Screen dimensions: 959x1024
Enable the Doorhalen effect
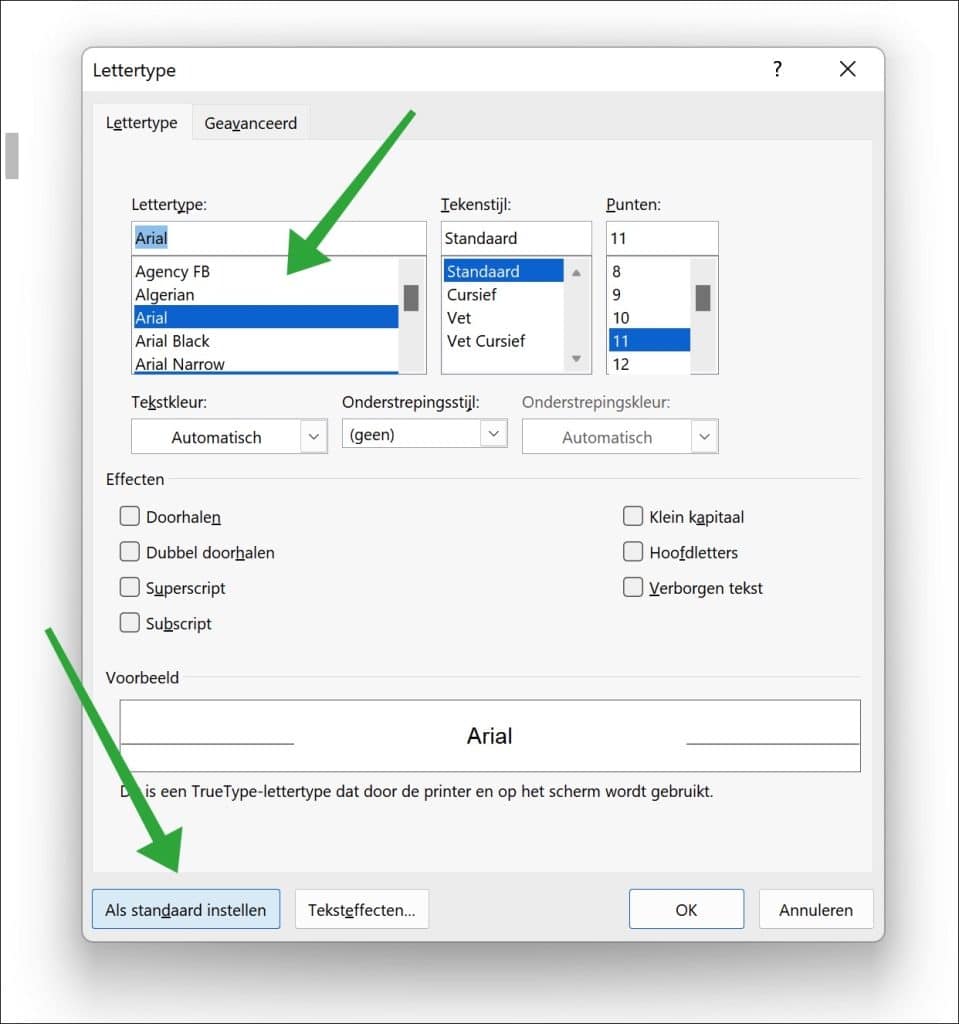tap(130, 516)
